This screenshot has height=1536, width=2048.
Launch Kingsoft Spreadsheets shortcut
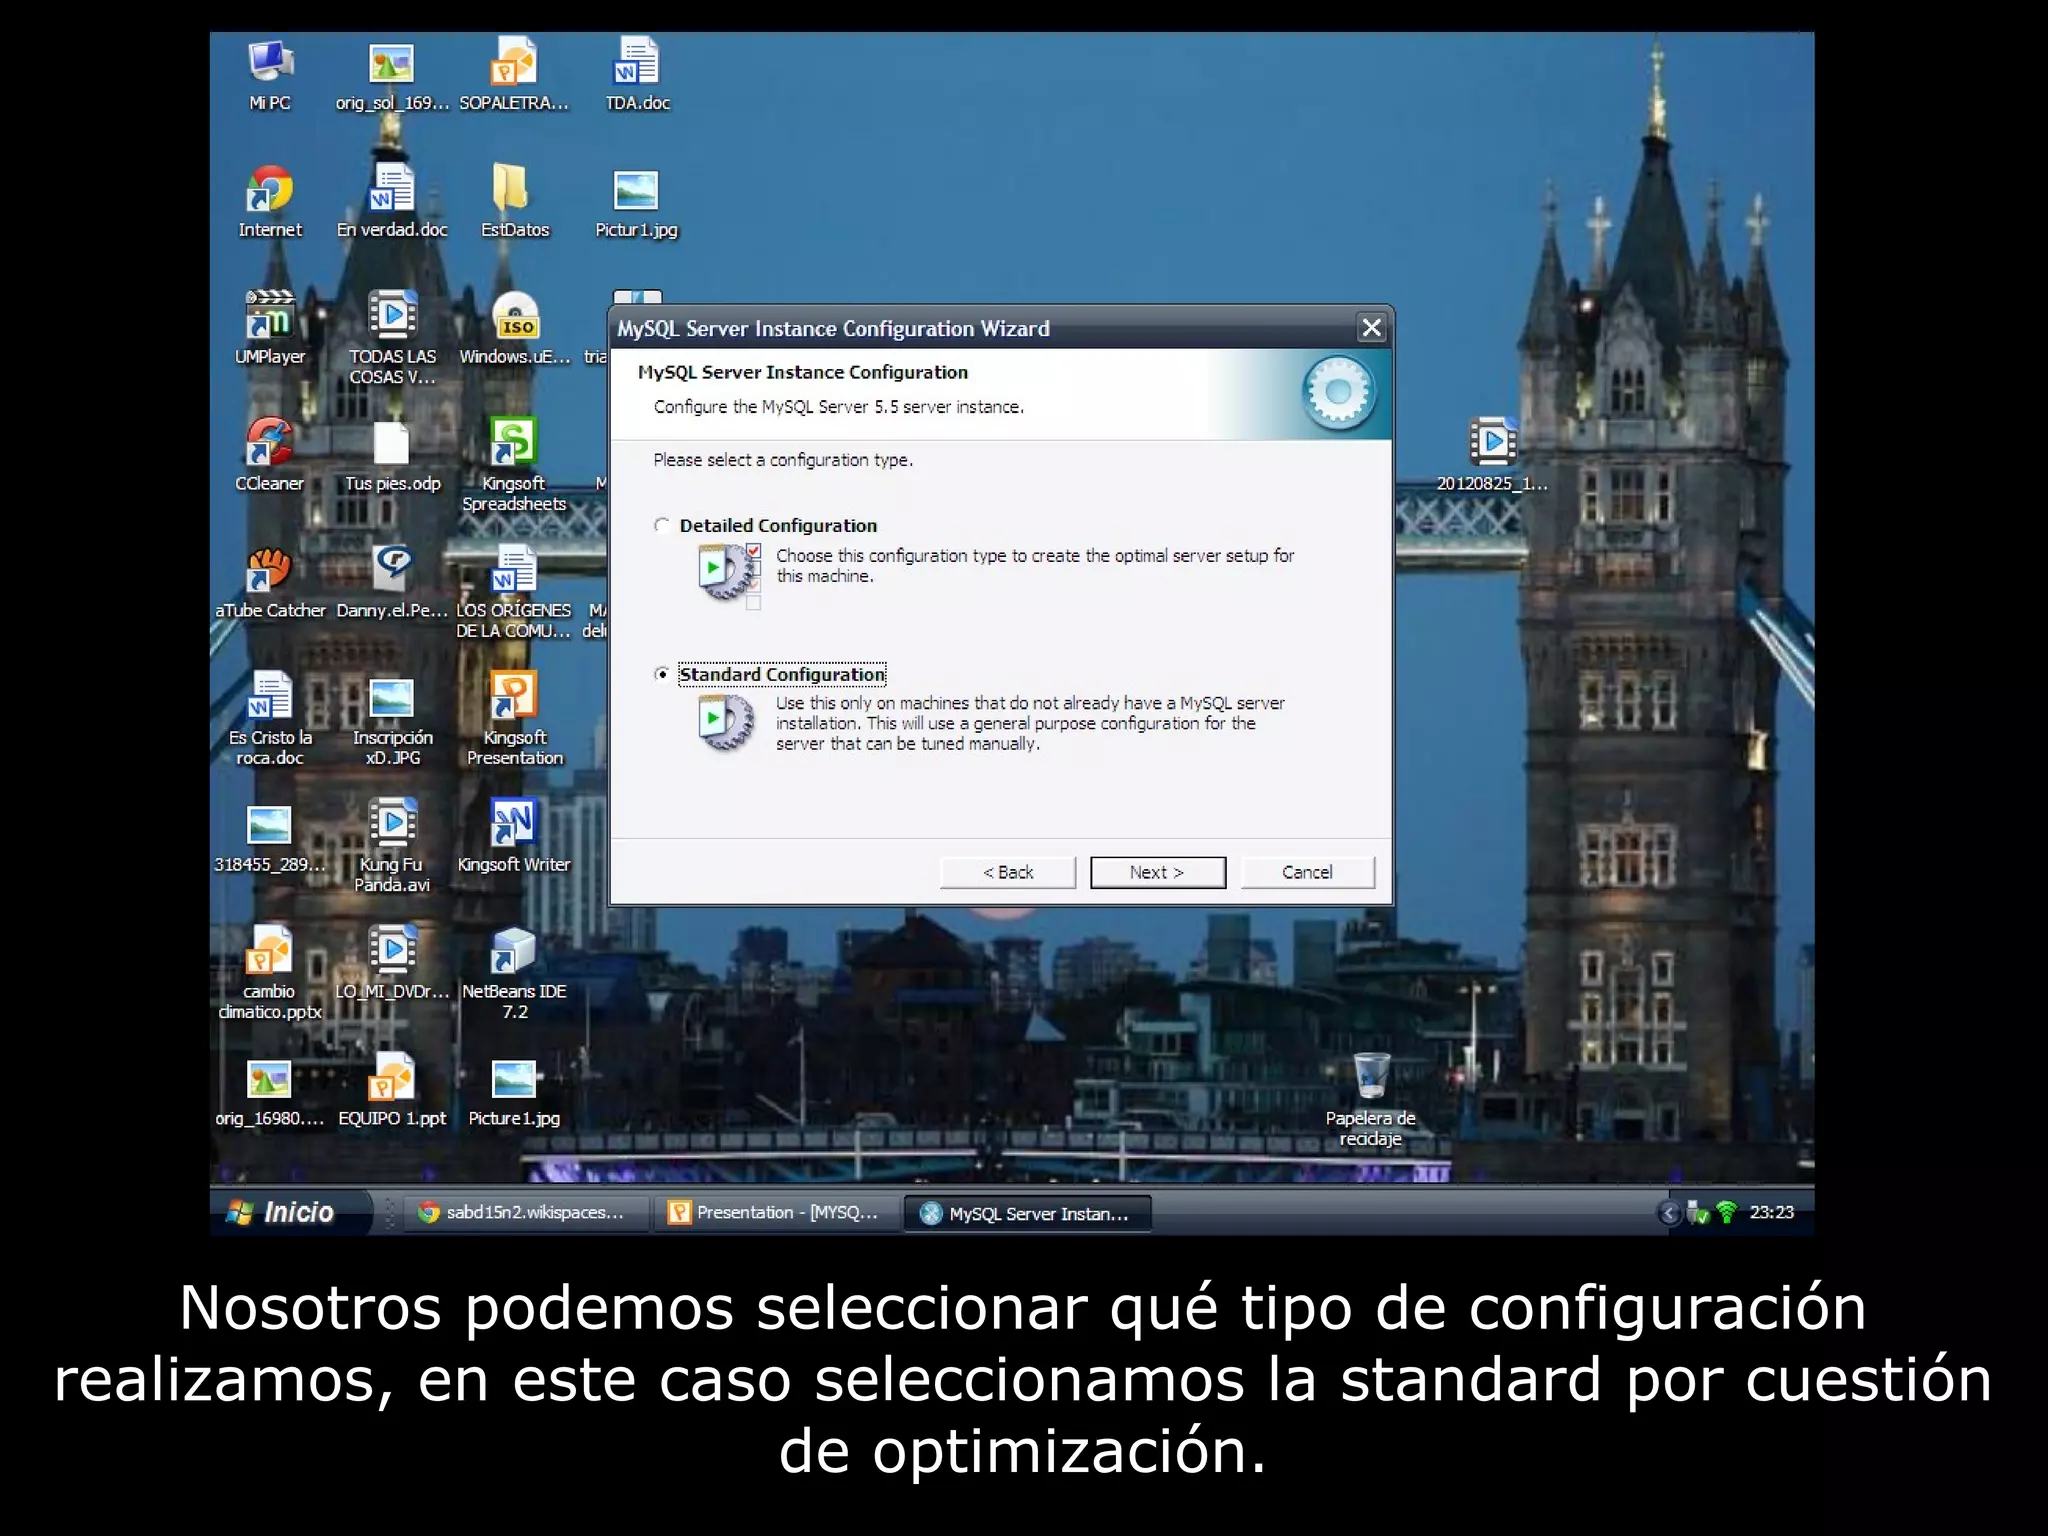pos(514,442)
